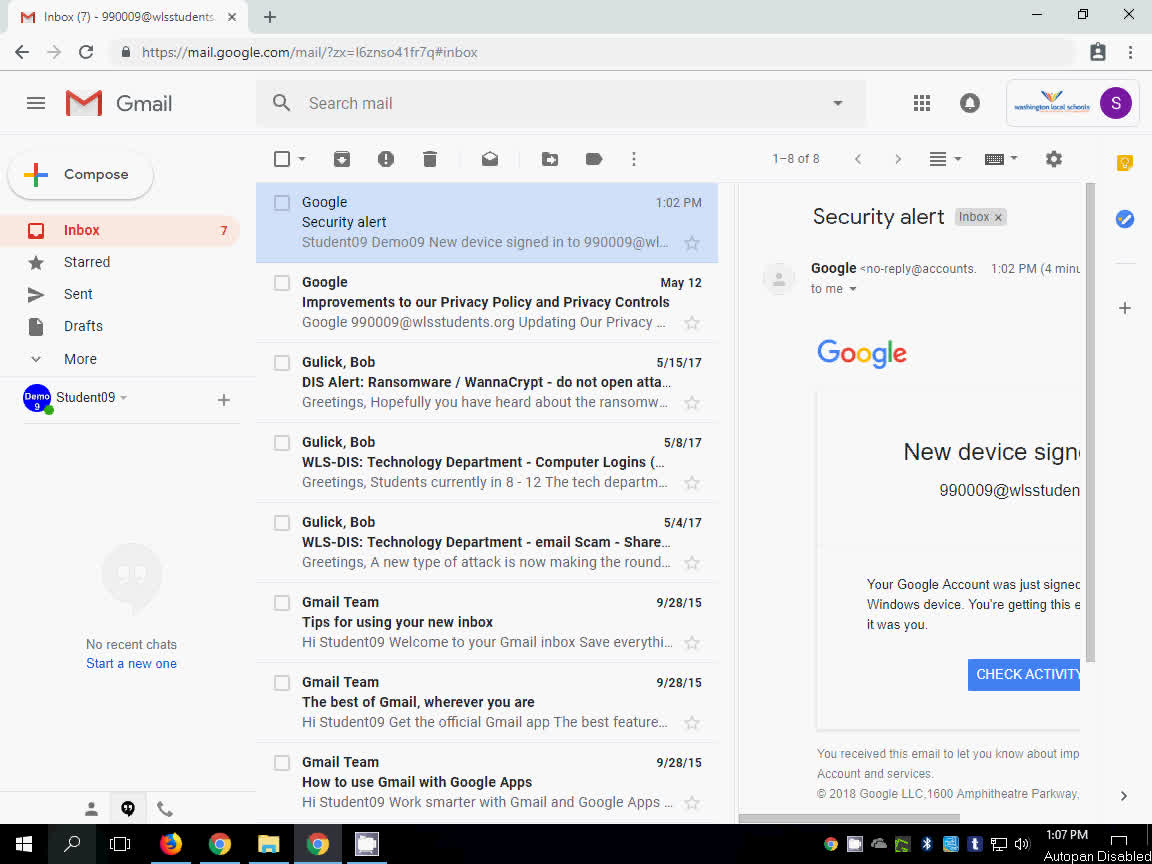Delete the selected conversation
1152x864 pixels.
tap(430, 158)
